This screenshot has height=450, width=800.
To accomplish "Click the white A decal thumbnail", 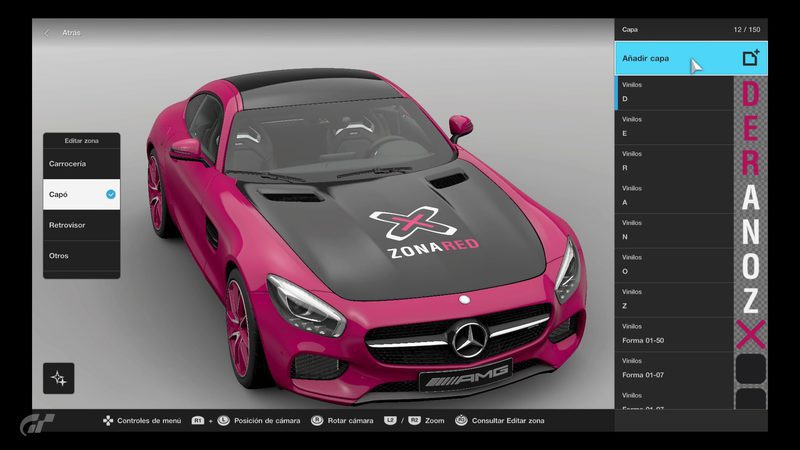I will (751, 196).
